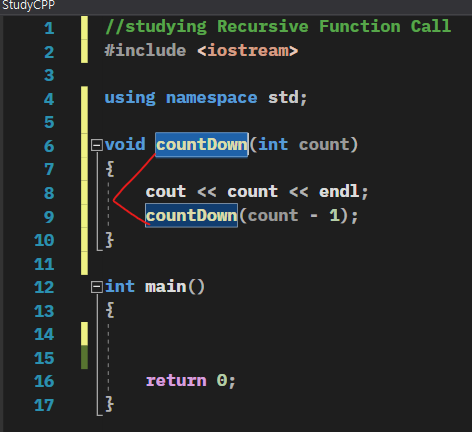472x432 pixels.
Task: Click line number 16 in the gutter
Action: tap(44, 381)
